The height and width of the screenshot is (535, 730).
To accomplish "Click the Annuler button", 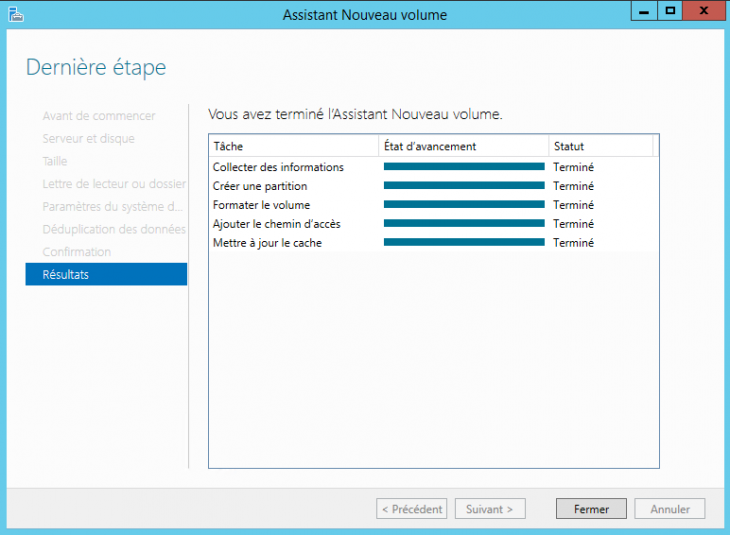I will coord(670,509).
